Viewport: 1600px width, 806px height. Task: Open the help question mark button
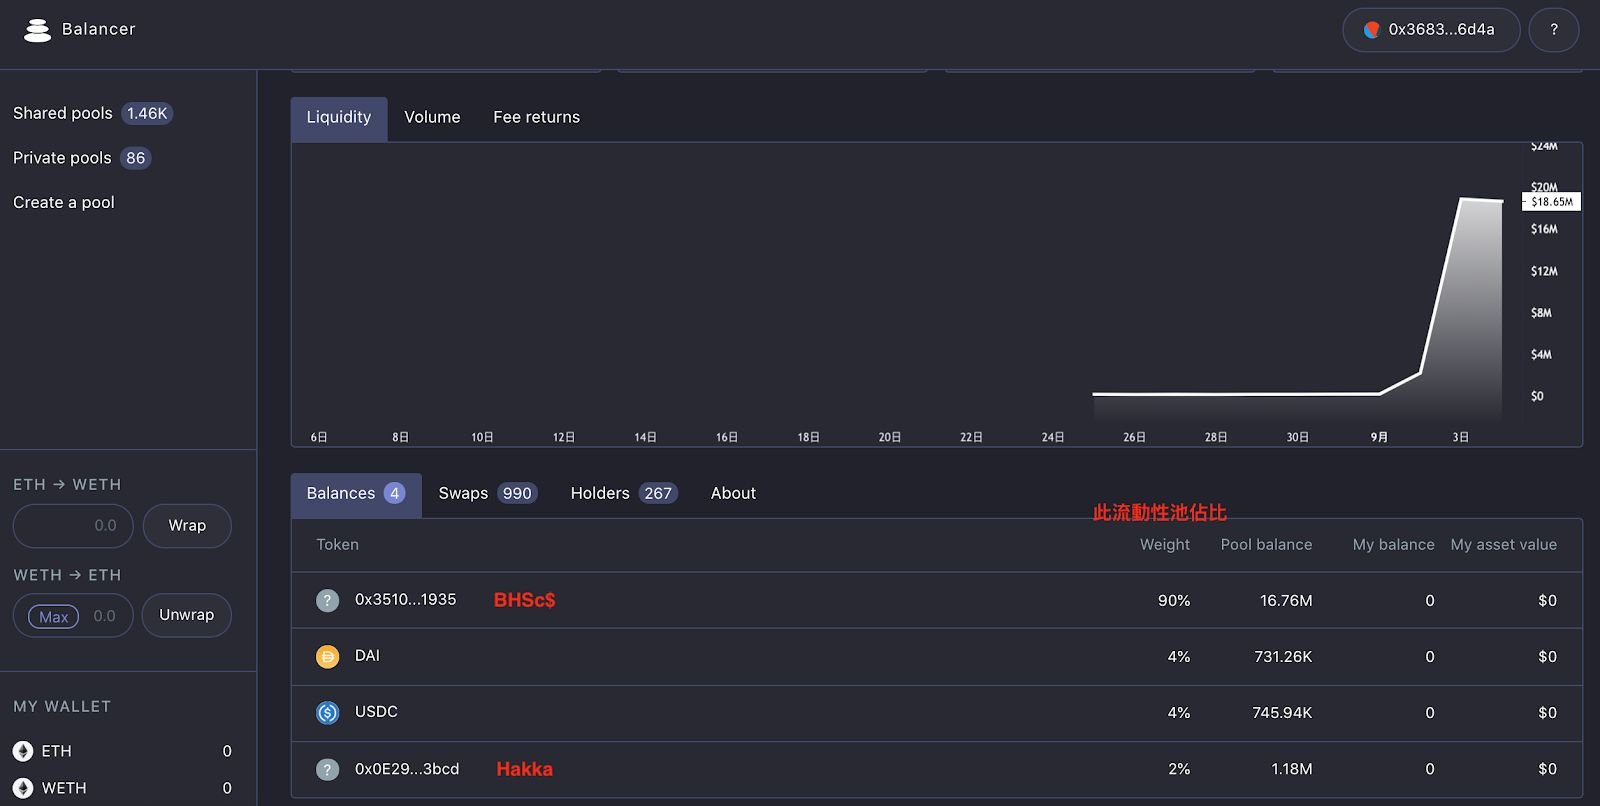[x=1554, y=30]
